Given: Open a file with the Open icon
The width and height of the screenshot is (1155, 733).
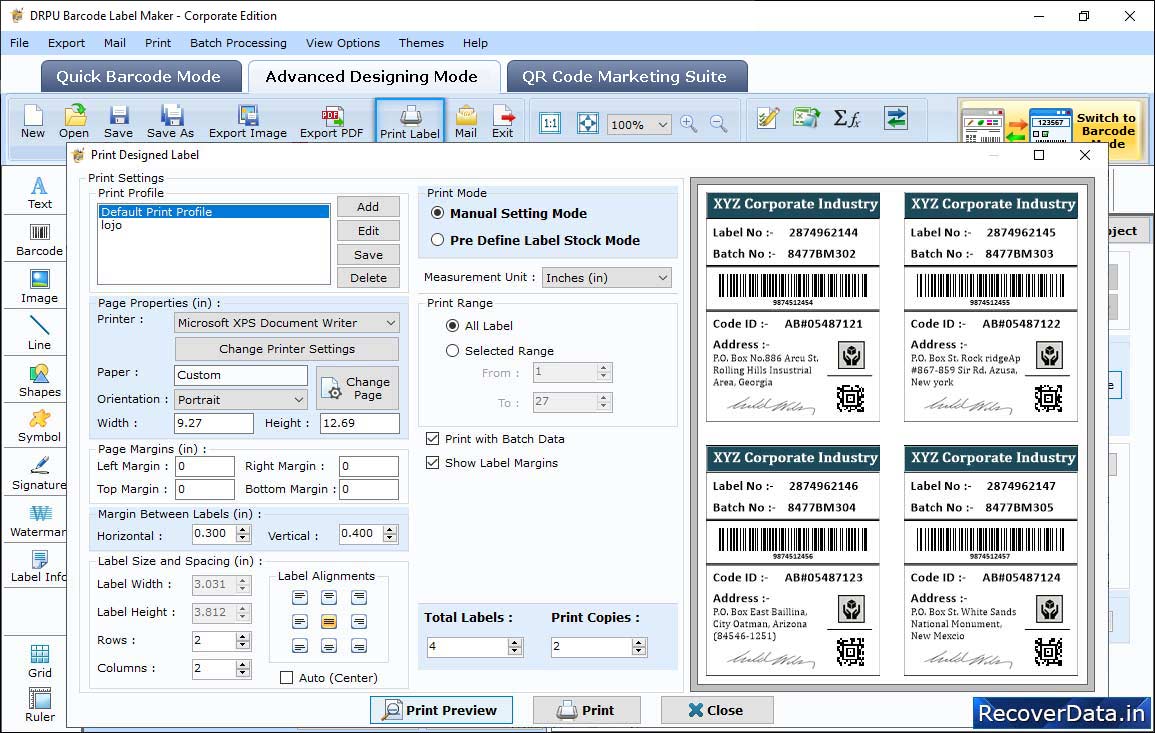Looking at the screenshot, I should point(74,122).
